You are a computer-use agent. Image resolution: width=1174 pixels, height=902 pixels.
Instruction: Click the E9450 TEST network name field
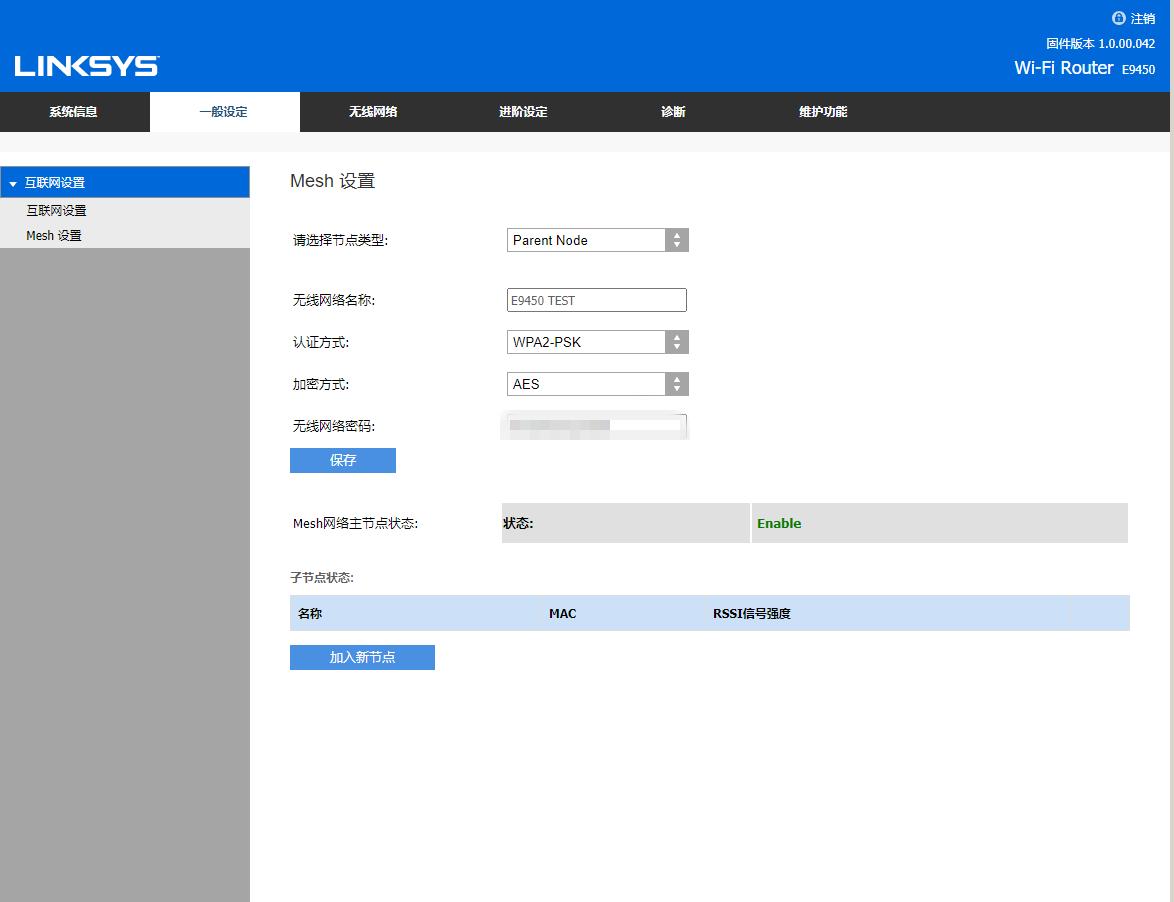tap(596, 300)
